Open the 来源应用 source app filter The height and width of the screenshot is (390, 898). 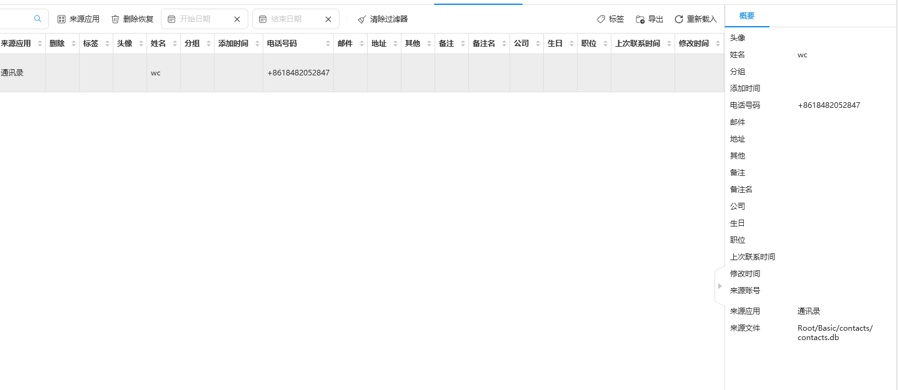[78, 19]
